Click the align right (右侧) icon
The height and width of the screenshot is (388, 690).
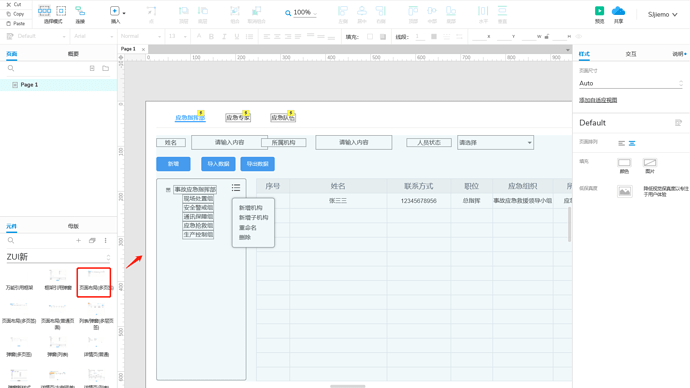pyautogui.click(x=381, y=11)
